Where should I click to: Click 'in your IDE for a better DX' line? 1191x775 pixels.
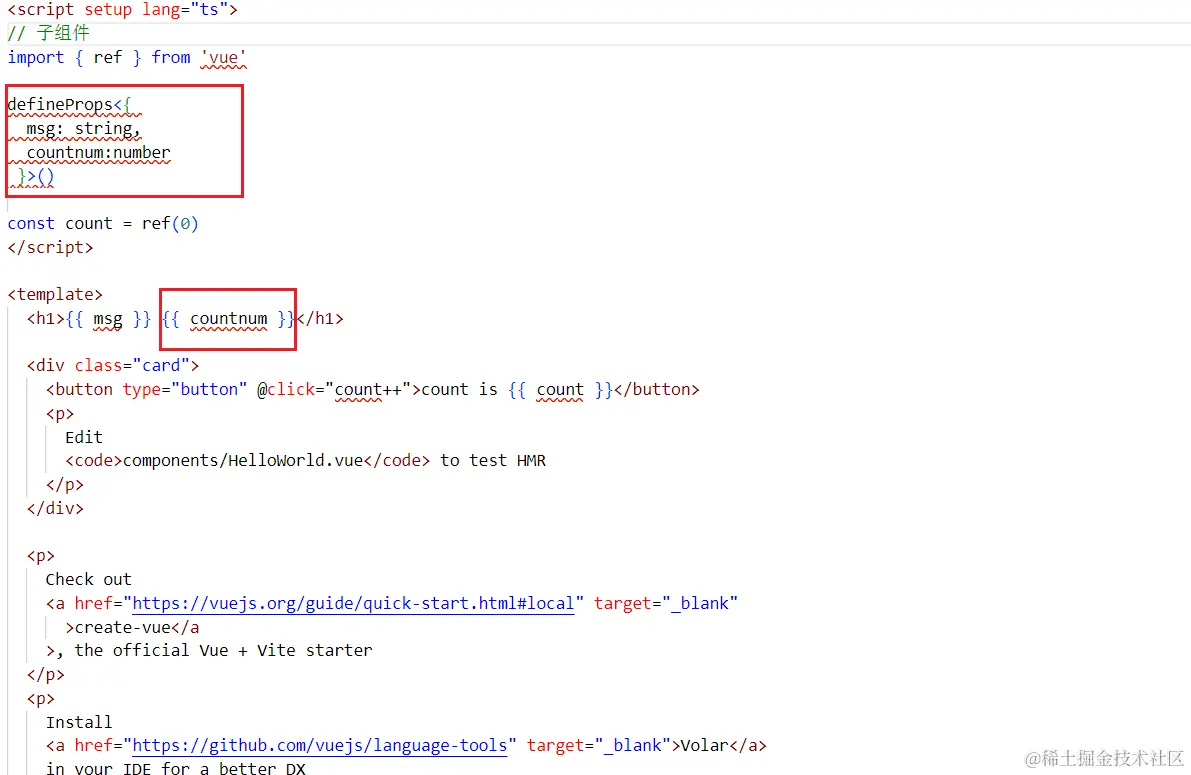coord(175,767)
